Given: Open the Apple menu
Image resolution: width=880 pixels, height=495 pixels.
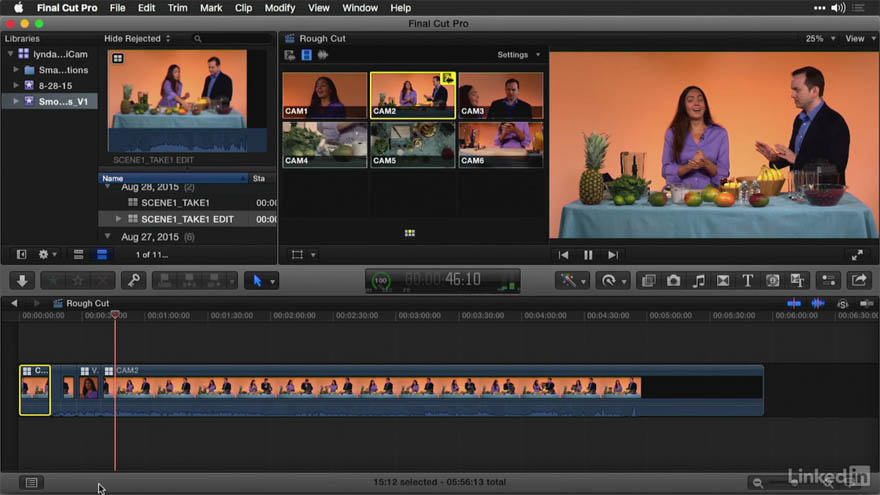Looking at the screenshot, I should pyautogui.click(x=18, y=8).
